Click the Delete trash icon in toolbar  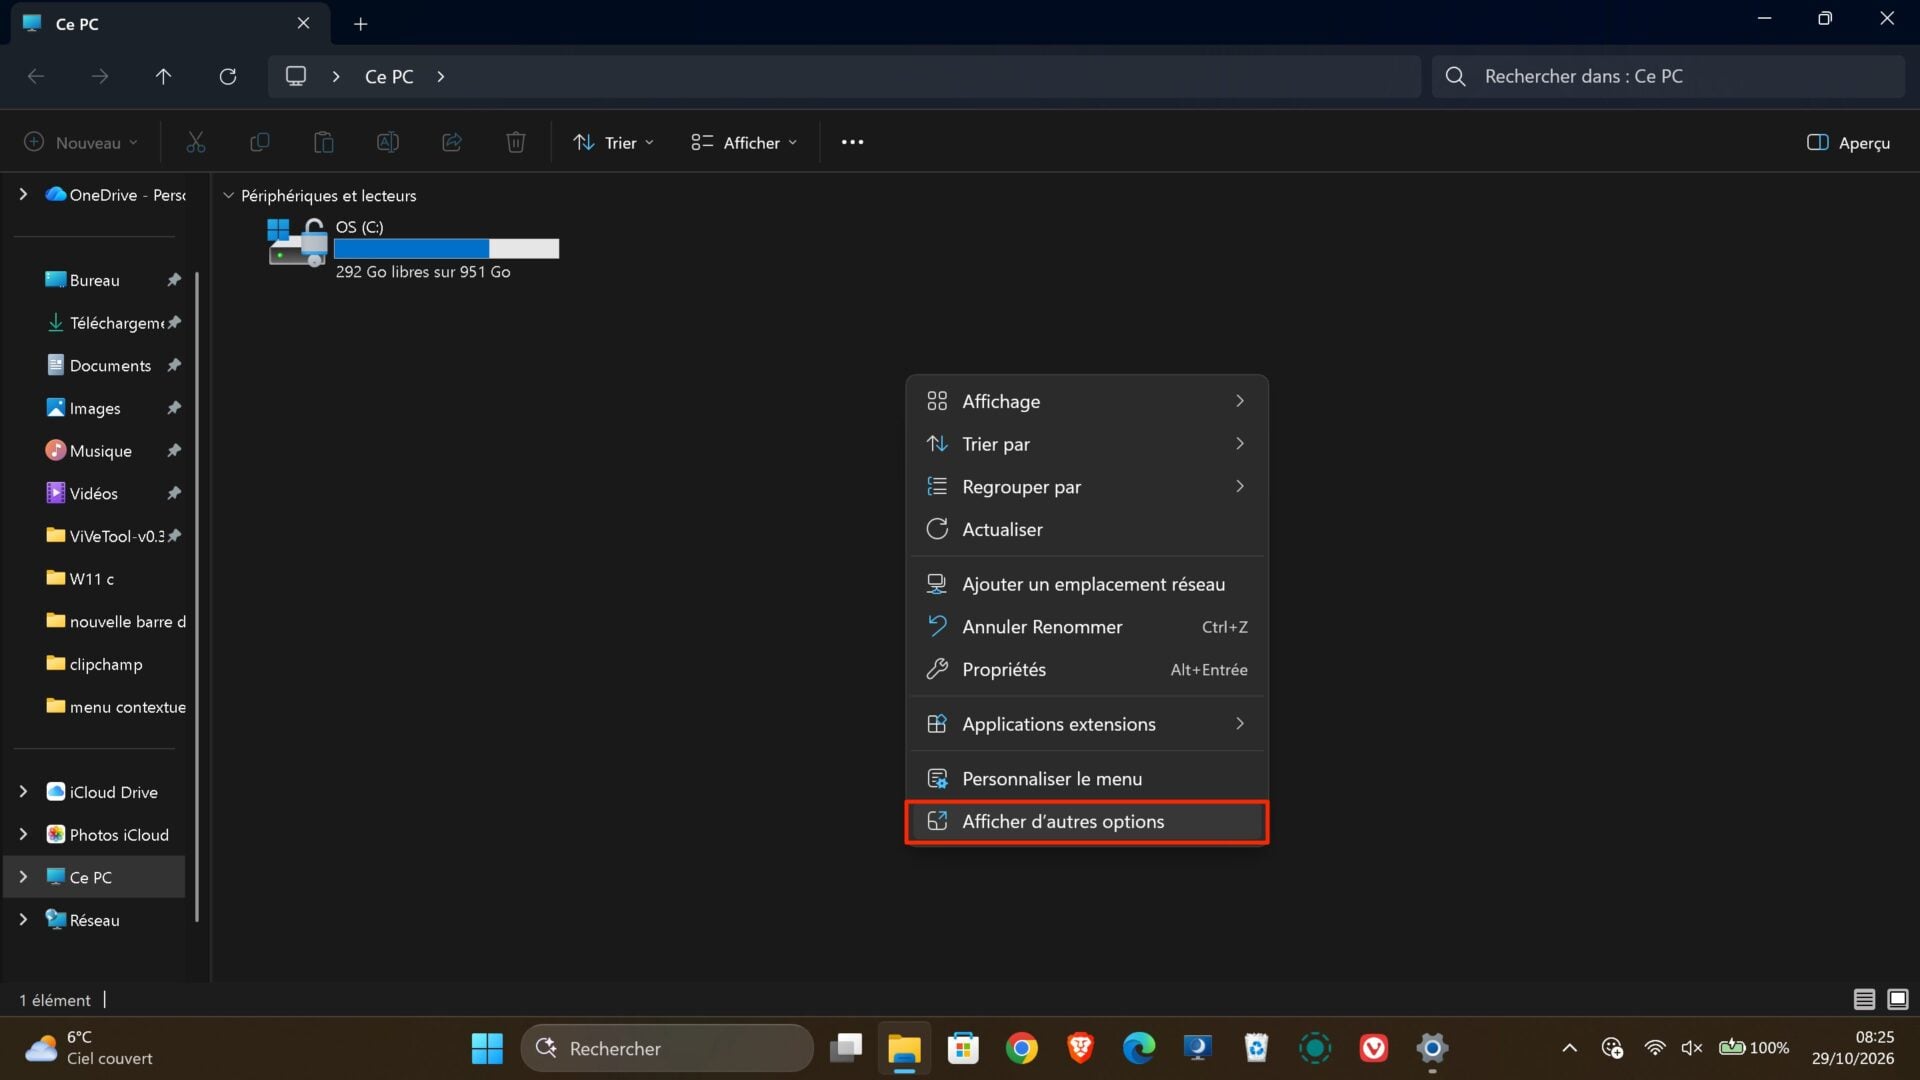click(515, 142)
